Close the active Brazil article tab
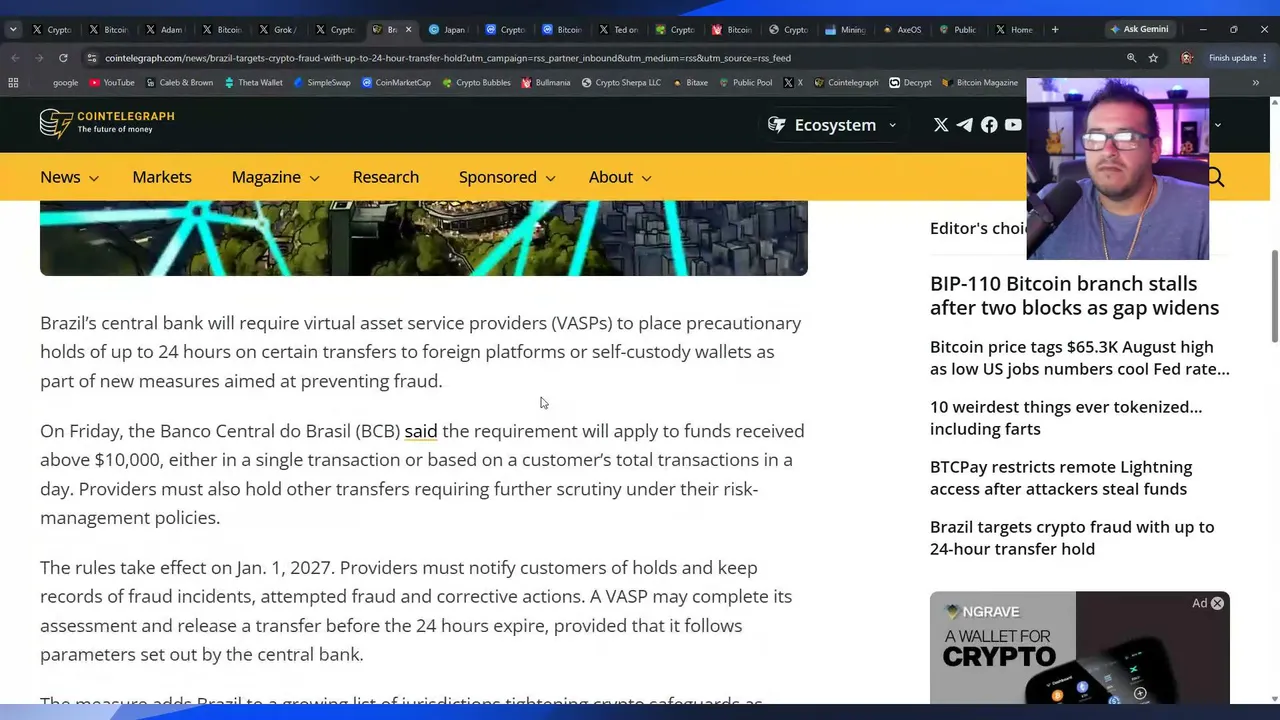1280x720 pixels. pos(408,30)
